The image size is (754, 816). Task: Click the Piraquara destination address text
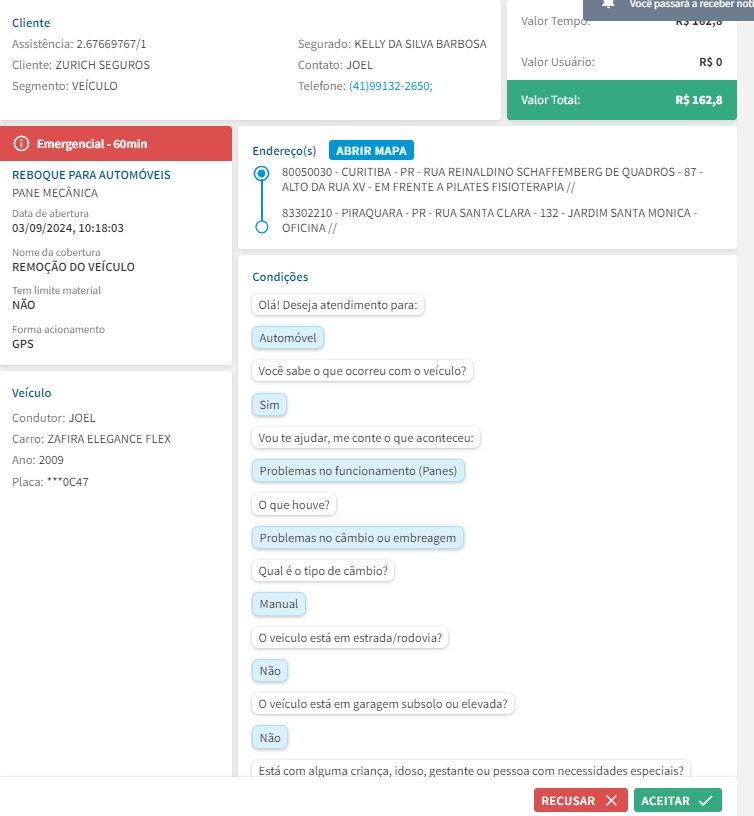489,220
